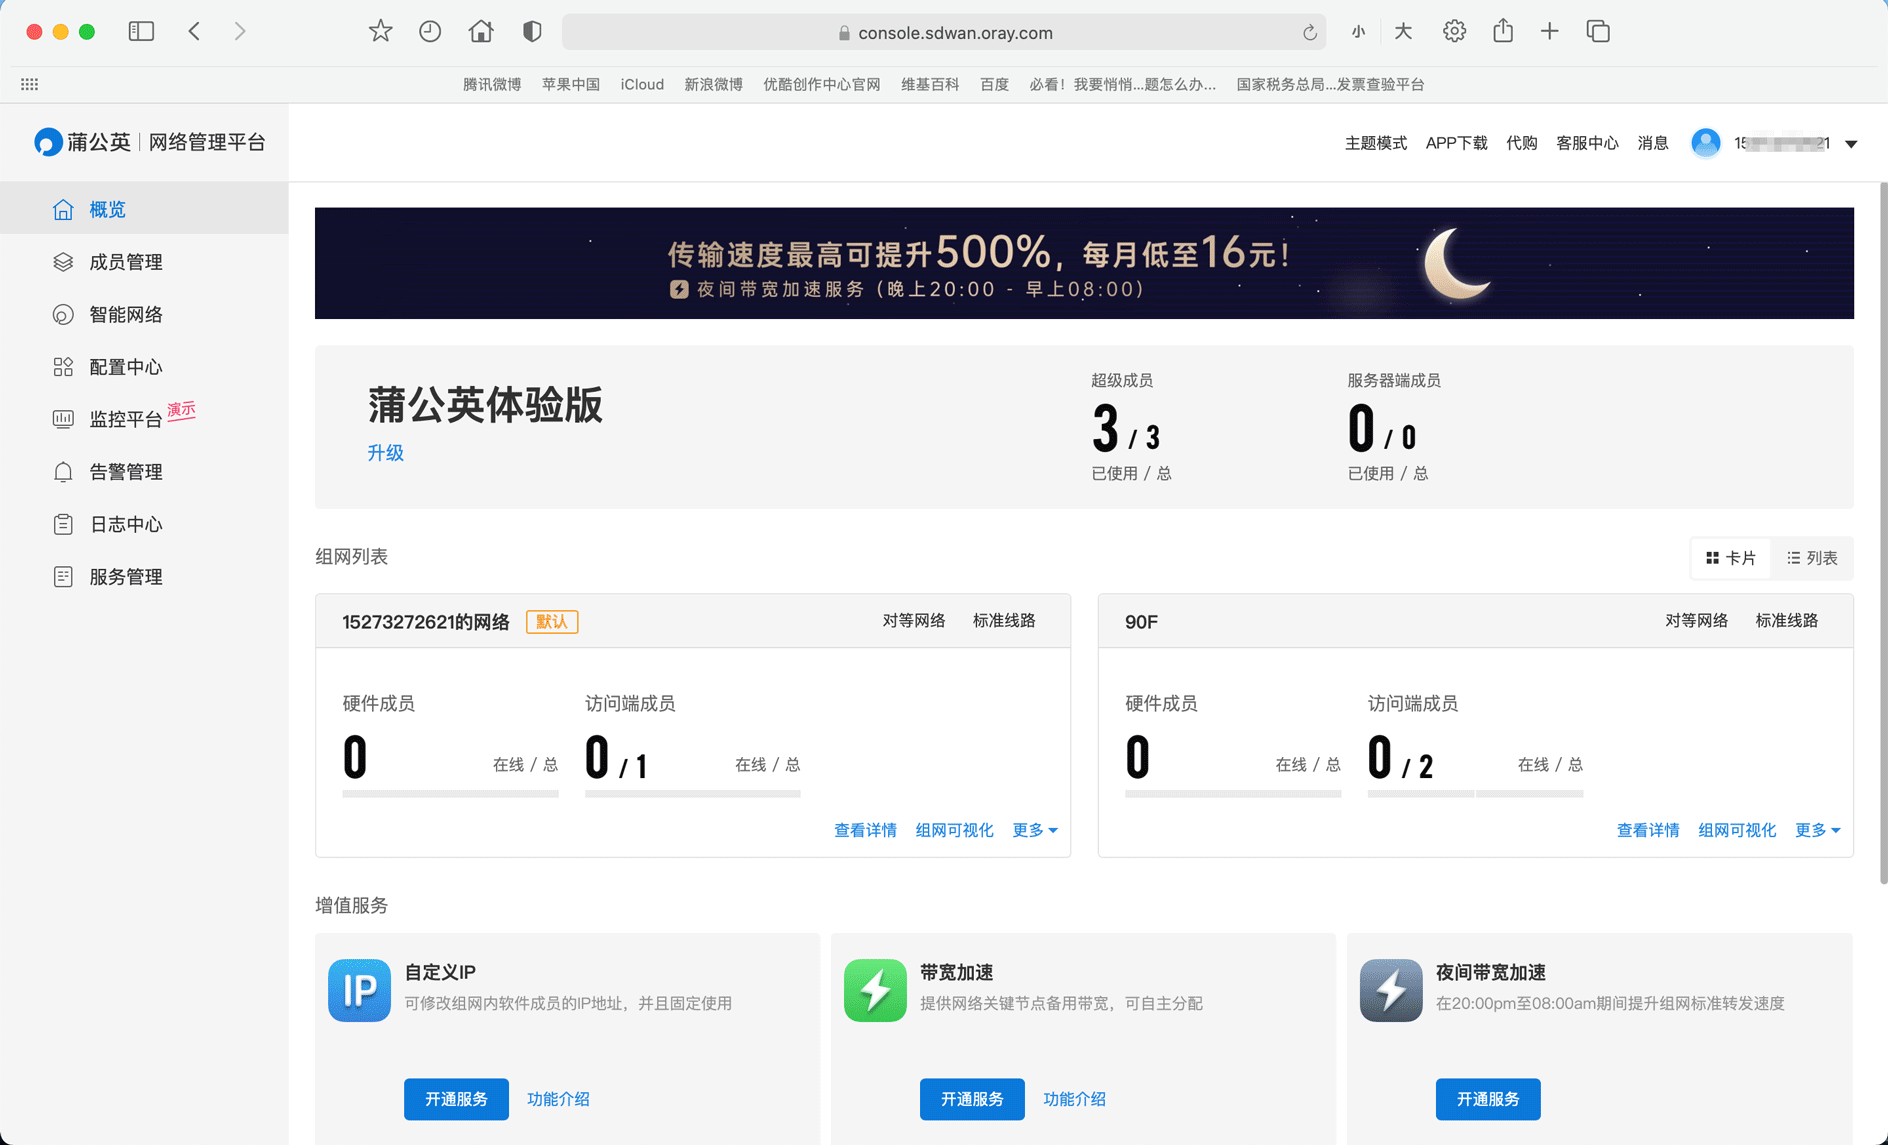Screen dimensions: 1888x1145
Task: Open 消息 in the top navigation
Action: [1652, 143]
